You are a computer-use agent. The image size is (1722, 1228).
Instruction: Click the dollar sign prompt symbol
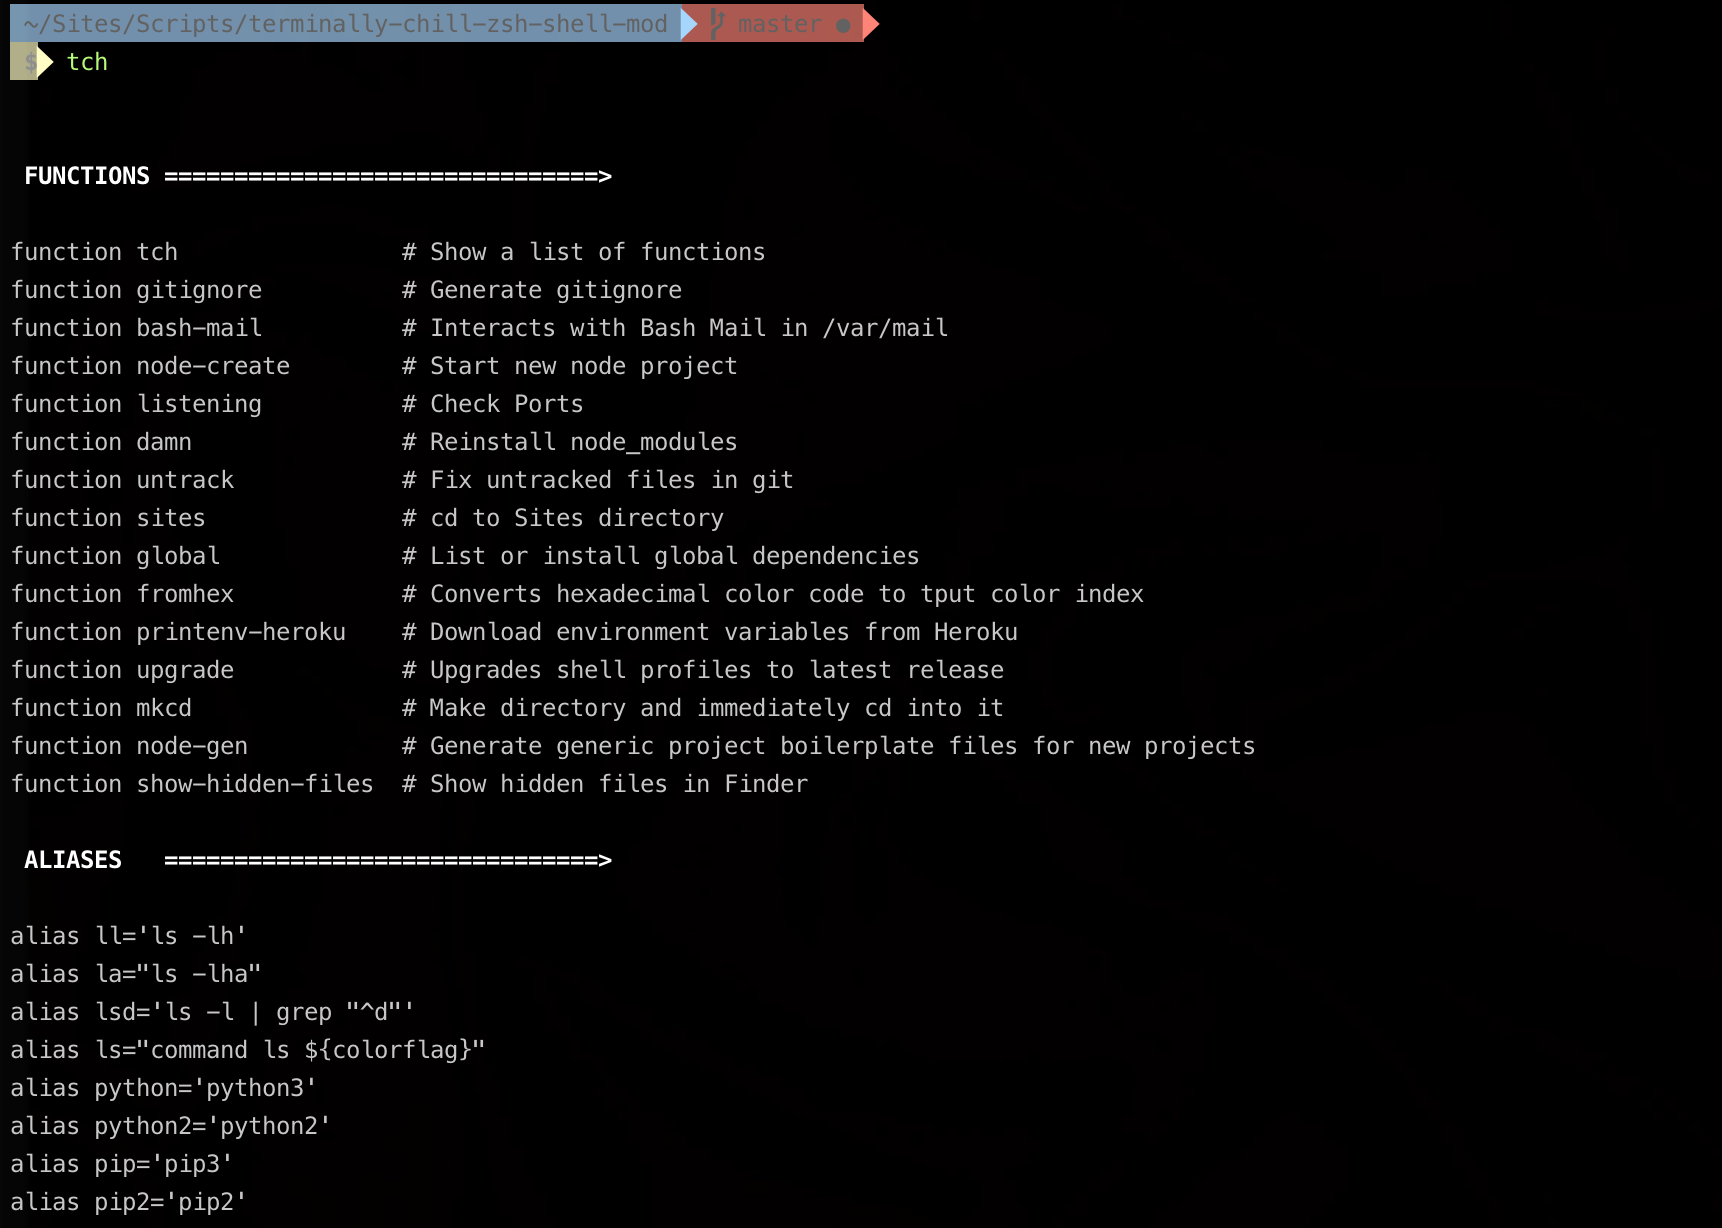[30, 62]
